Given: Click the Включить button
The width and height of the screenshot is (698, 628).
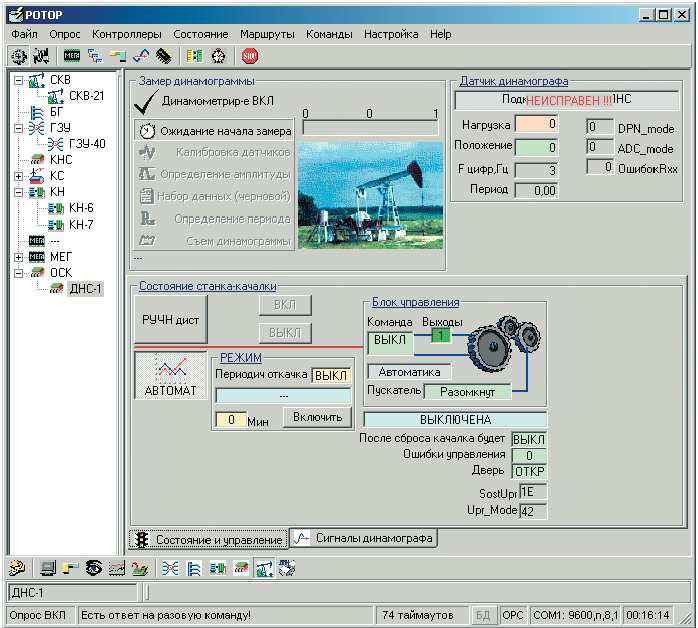Looking at the screenshot, I should point(317,417).
